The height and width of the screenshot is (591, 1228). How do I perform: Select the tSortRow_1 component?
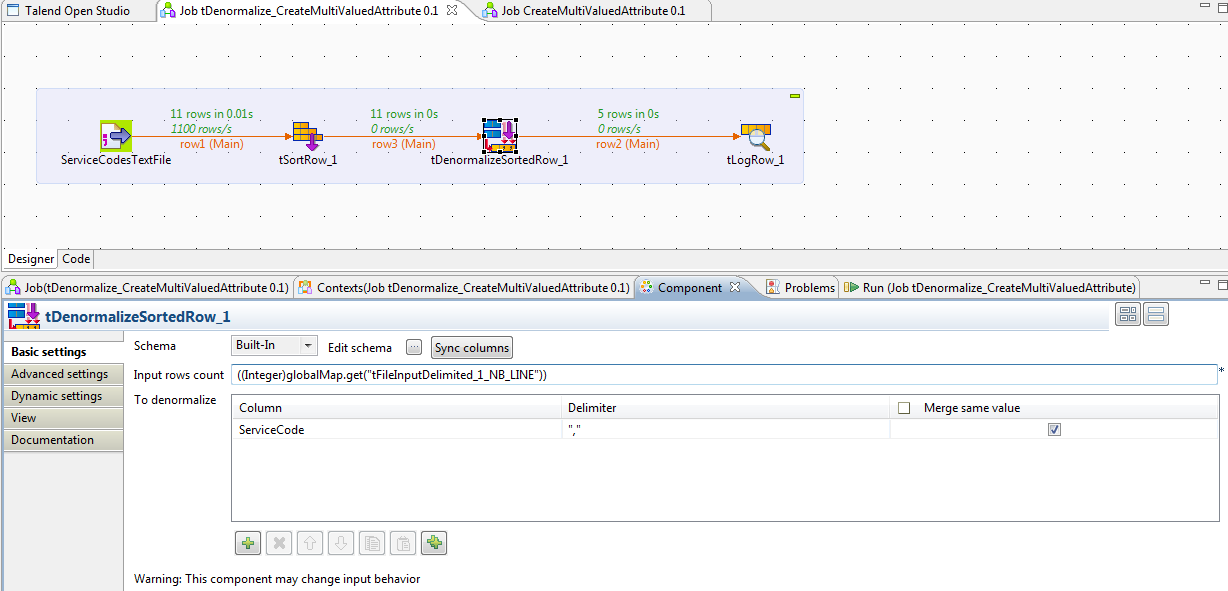[x=306, y=135]
